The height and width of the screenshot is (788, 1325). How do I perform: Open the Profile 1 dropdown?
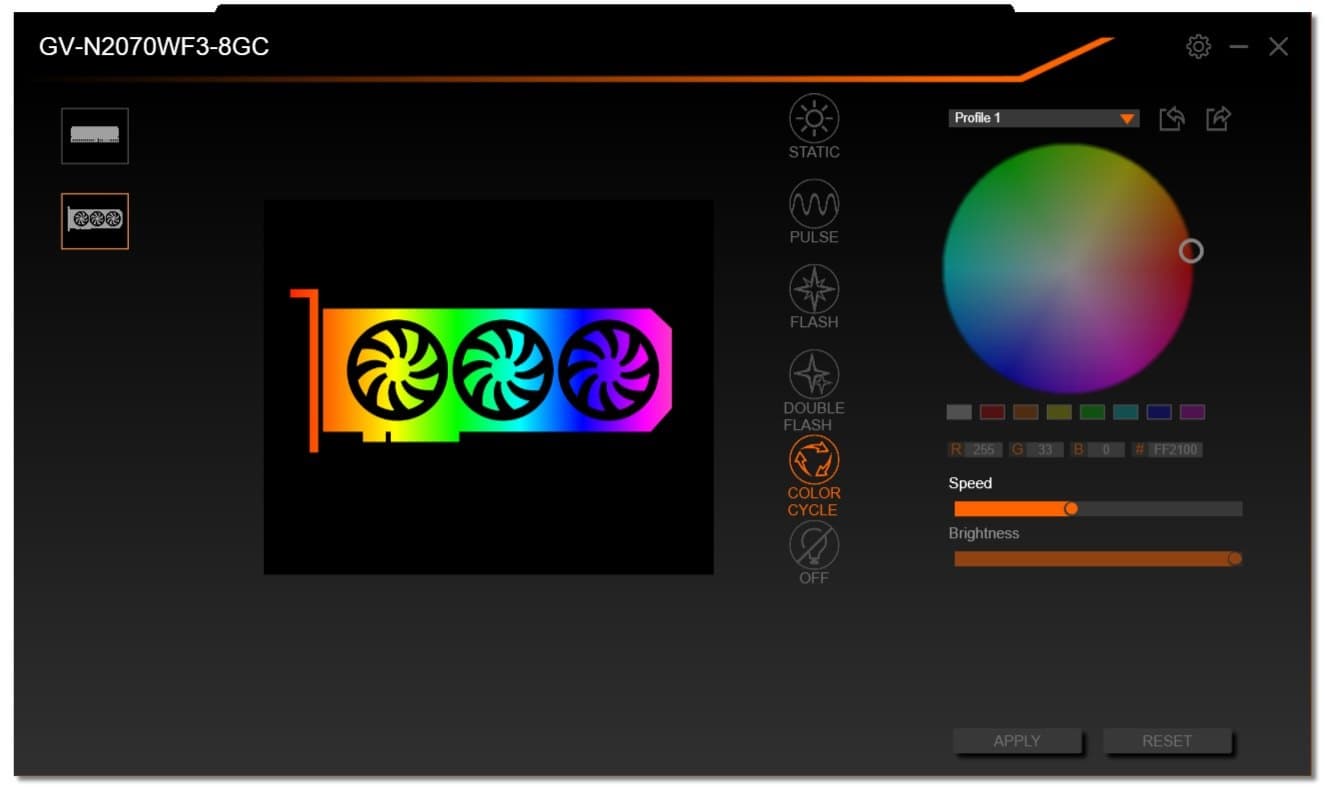click(x=1044, y=118)
